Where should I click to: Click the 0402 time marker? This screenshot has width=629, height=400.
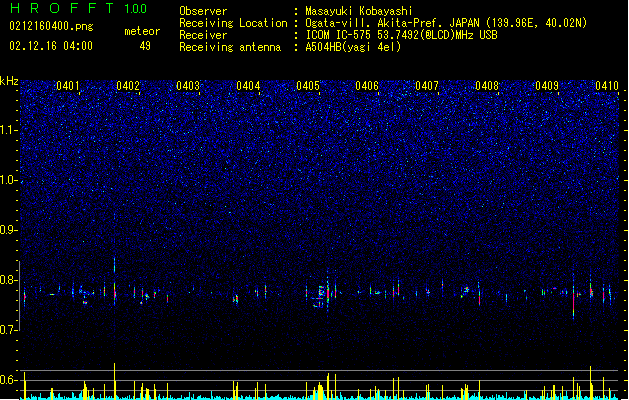pos(128,85)
